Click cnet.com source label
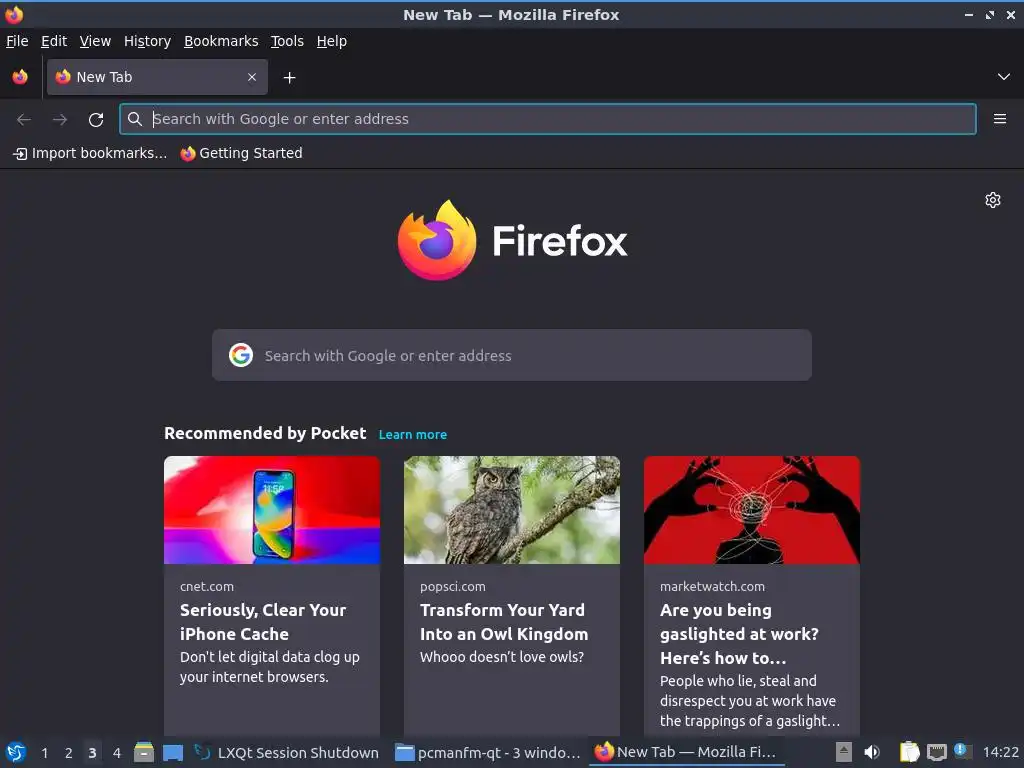 207,586
